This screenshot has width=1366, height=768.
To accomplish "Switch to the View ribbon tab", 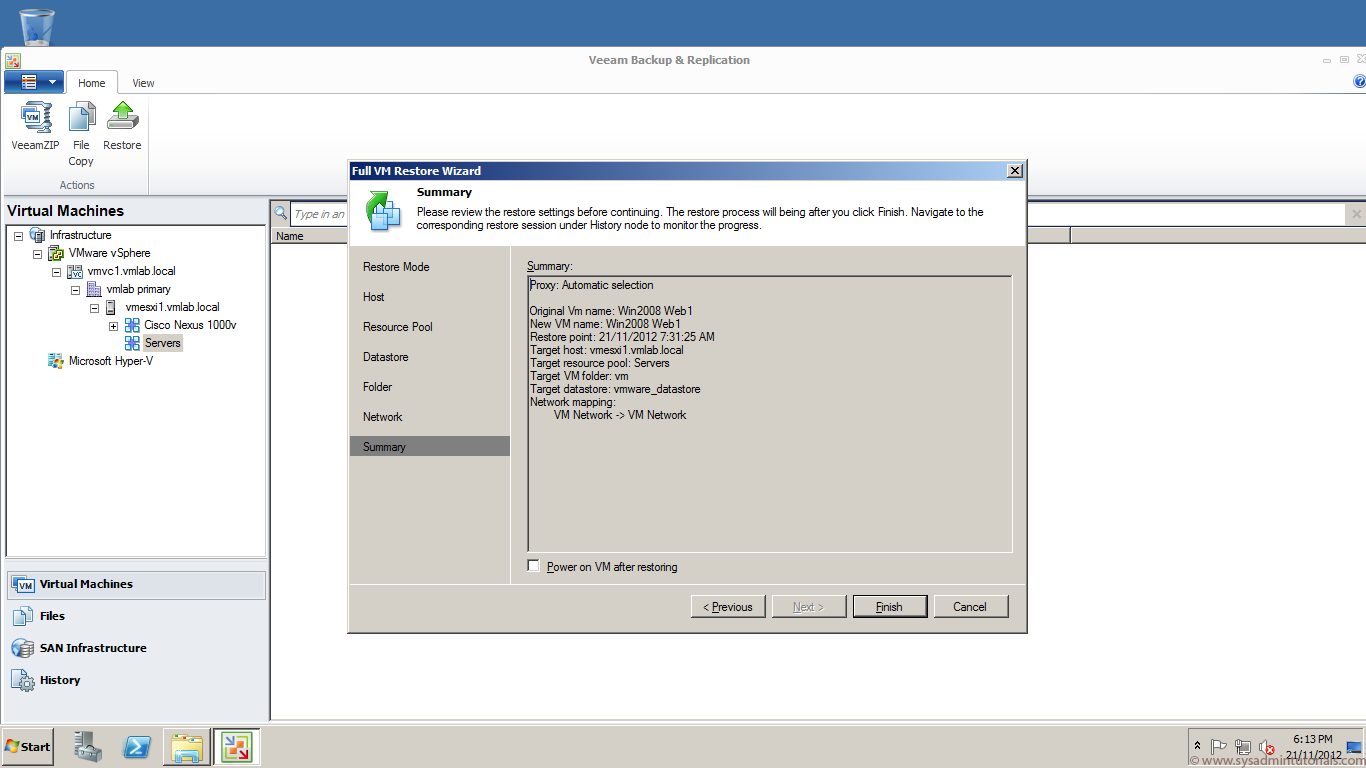I will tap(143, 83).
